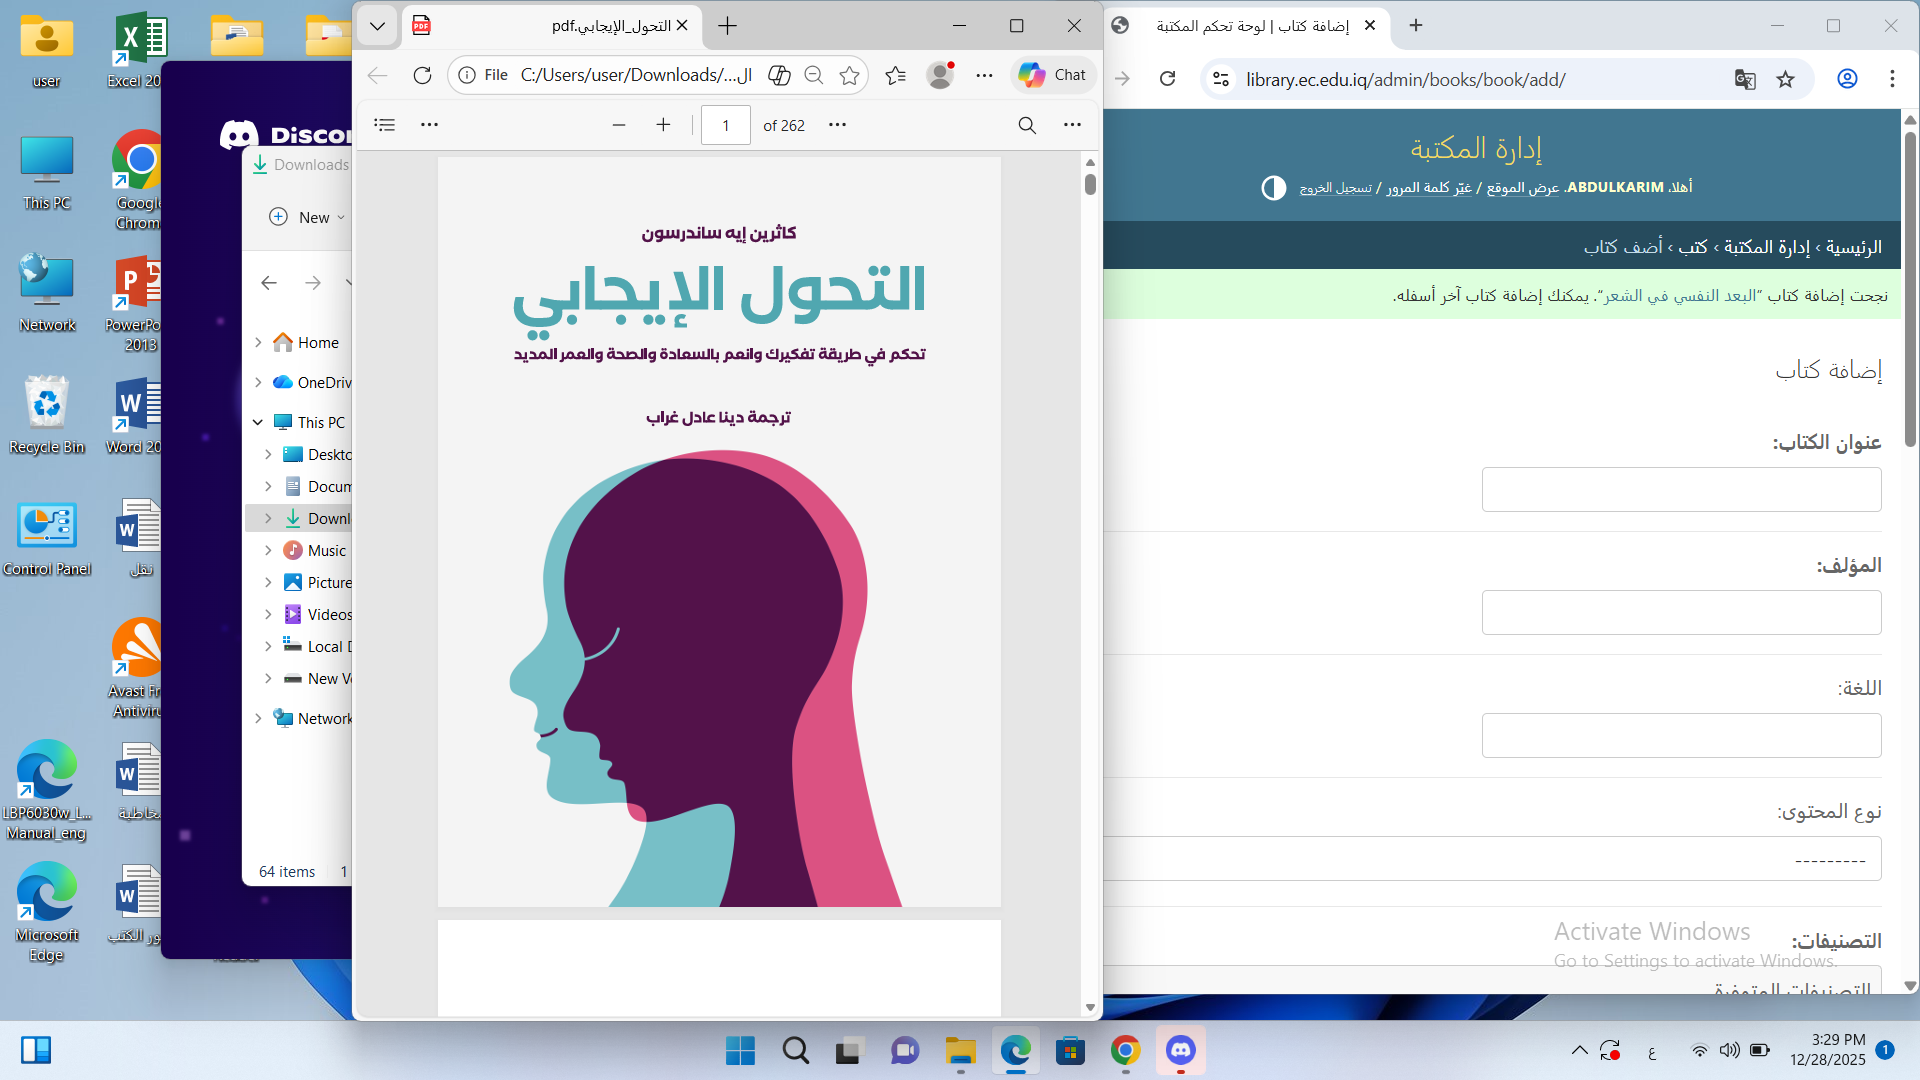Expand Videos folder in File Explorer

click(x=268, y=615)
